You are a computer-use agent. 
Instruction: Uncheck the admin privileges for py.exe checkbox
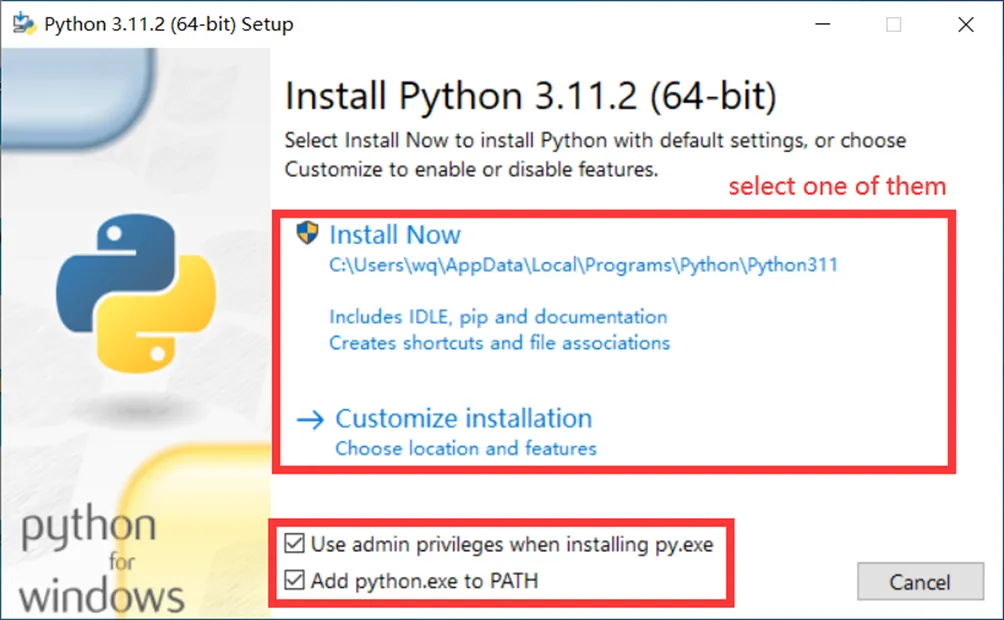point(294,545)
